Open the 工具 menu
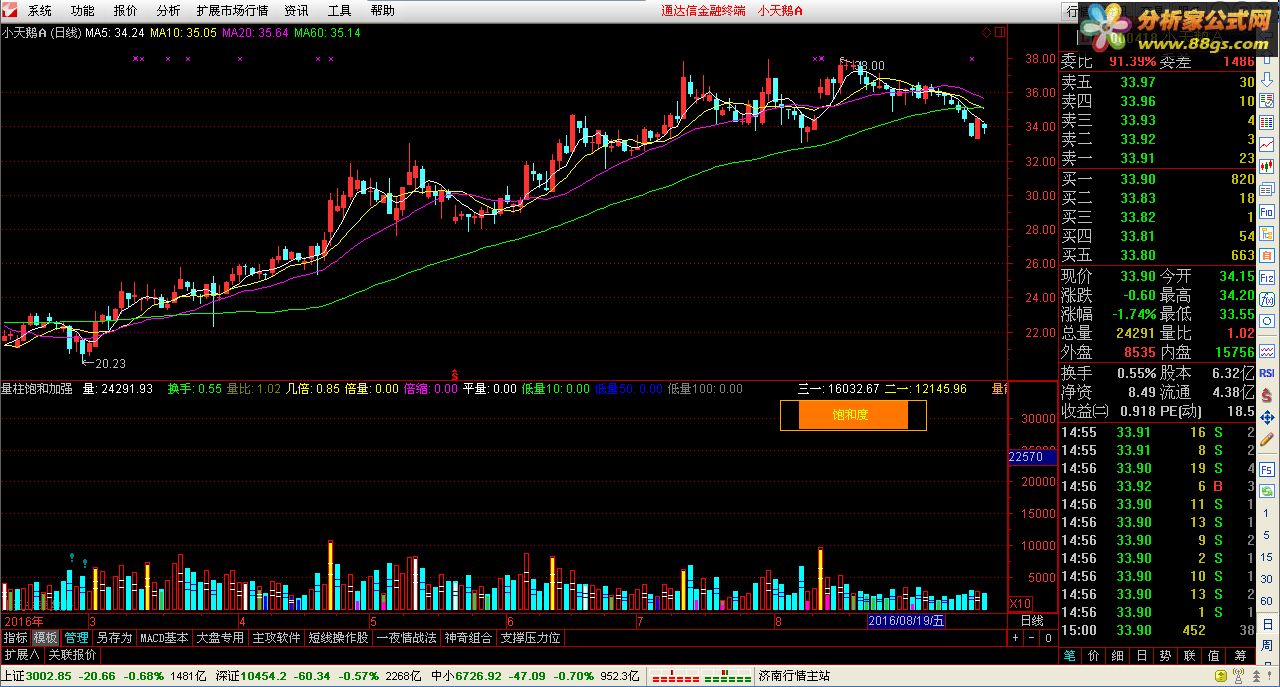The width and height of the screenshot is (1280, 687). pyautogui.click(x=339, y=11)
